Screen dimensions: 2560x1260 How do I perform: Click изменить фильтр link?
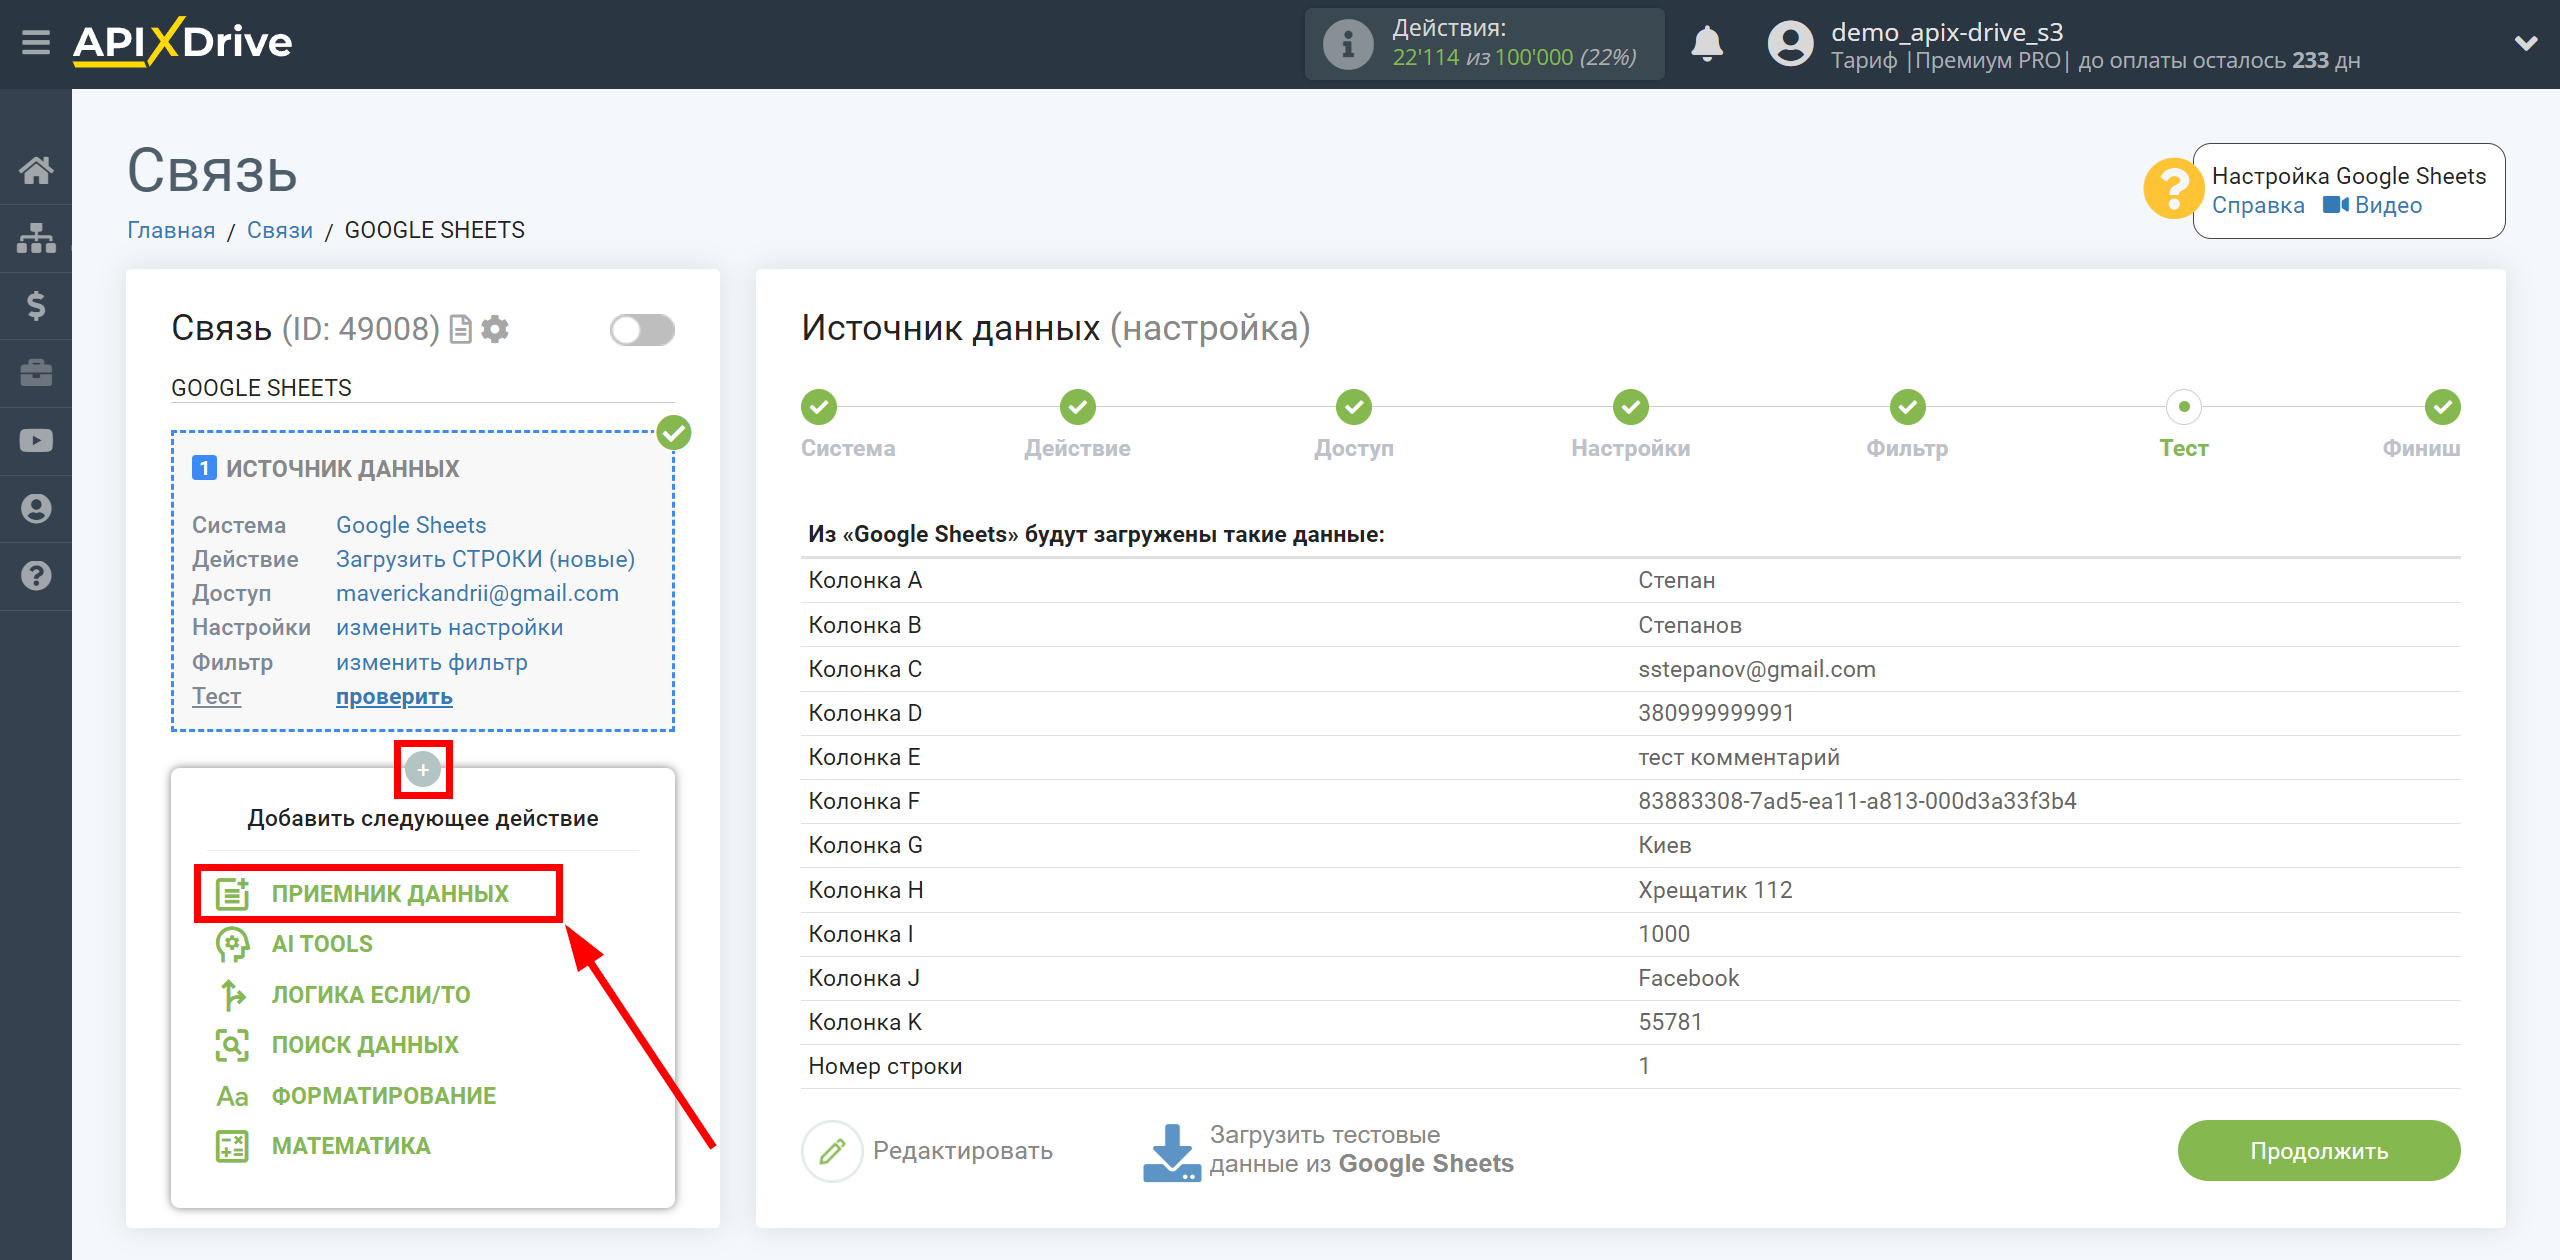tap(431, 662)
